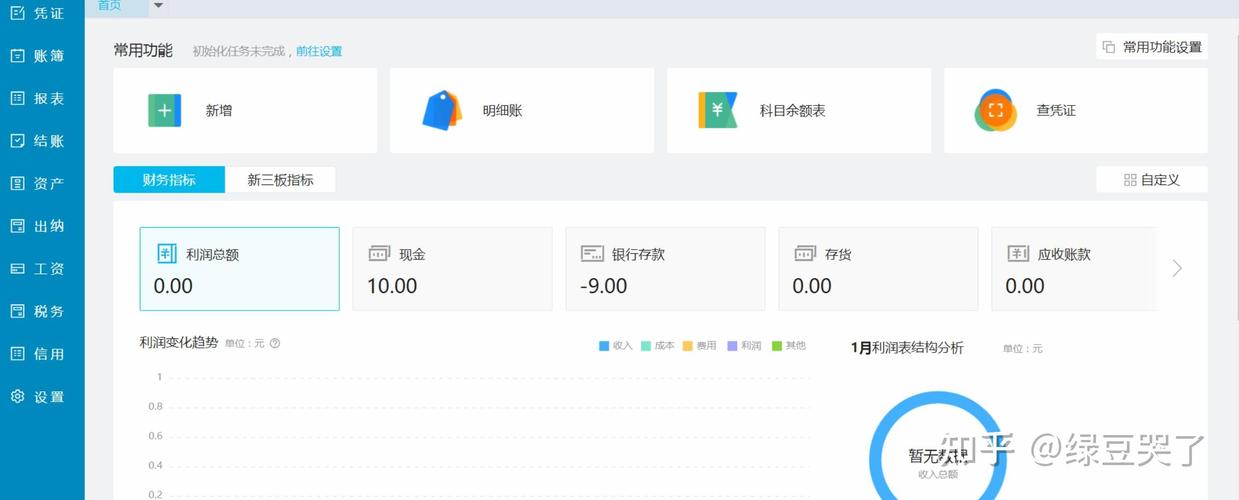The image size is (1239, 500).
Task: Open the 凭证 sidebar icon
Action: click(17, 13)
